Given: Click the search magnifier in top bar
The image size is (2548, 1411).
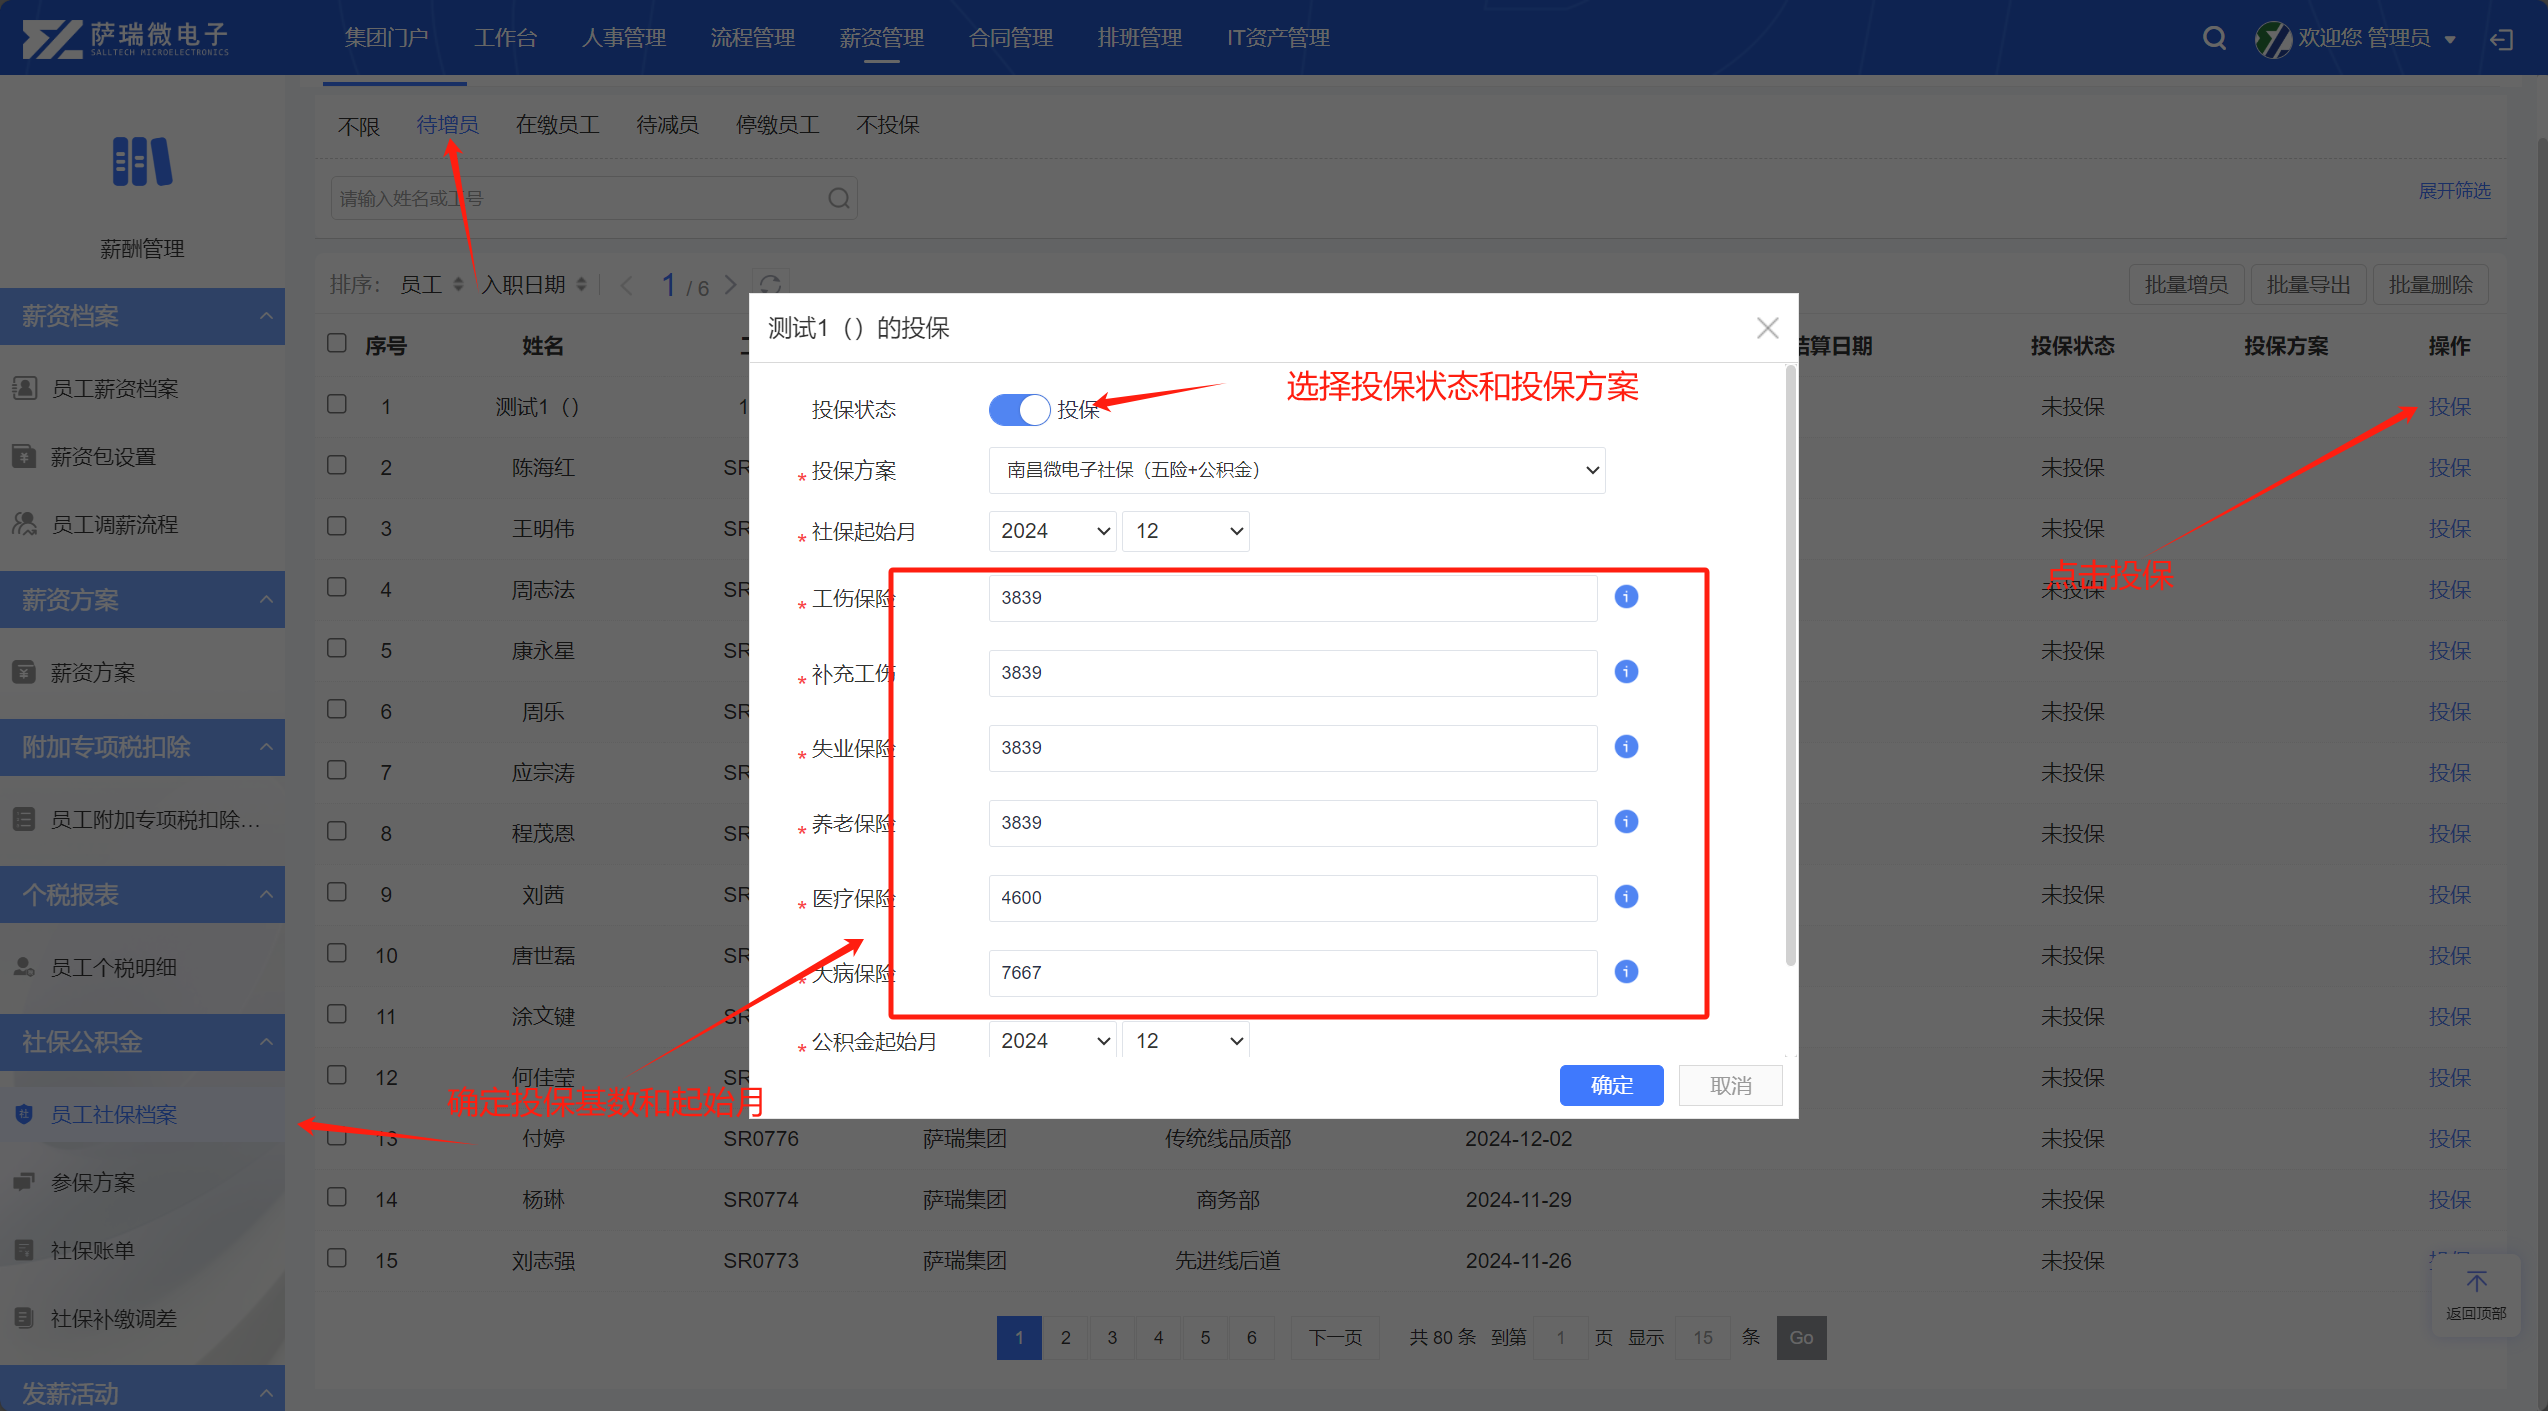Looking at the screenshot, I should (2214, 38).
